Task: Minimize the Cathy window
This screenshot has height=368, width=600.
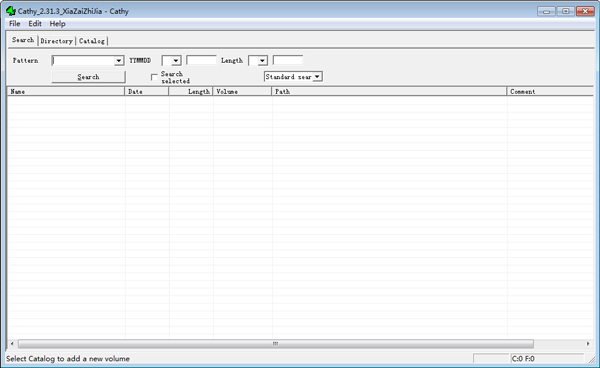Action: pyautogui.click(x=546, y=11)
